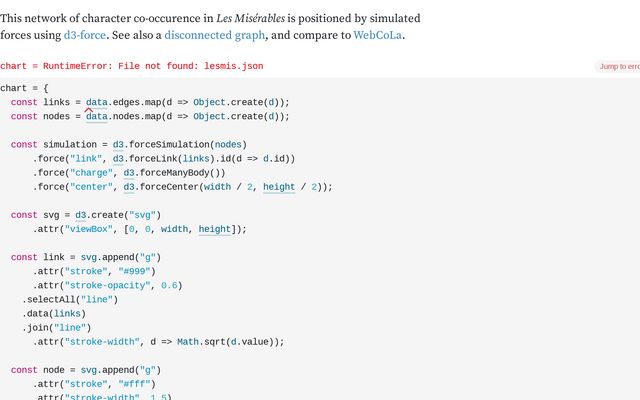Image resolution: width=640 pixels, height=400 pixels.
Task: Open the disconnected graph link
Action: coord(212,35)
